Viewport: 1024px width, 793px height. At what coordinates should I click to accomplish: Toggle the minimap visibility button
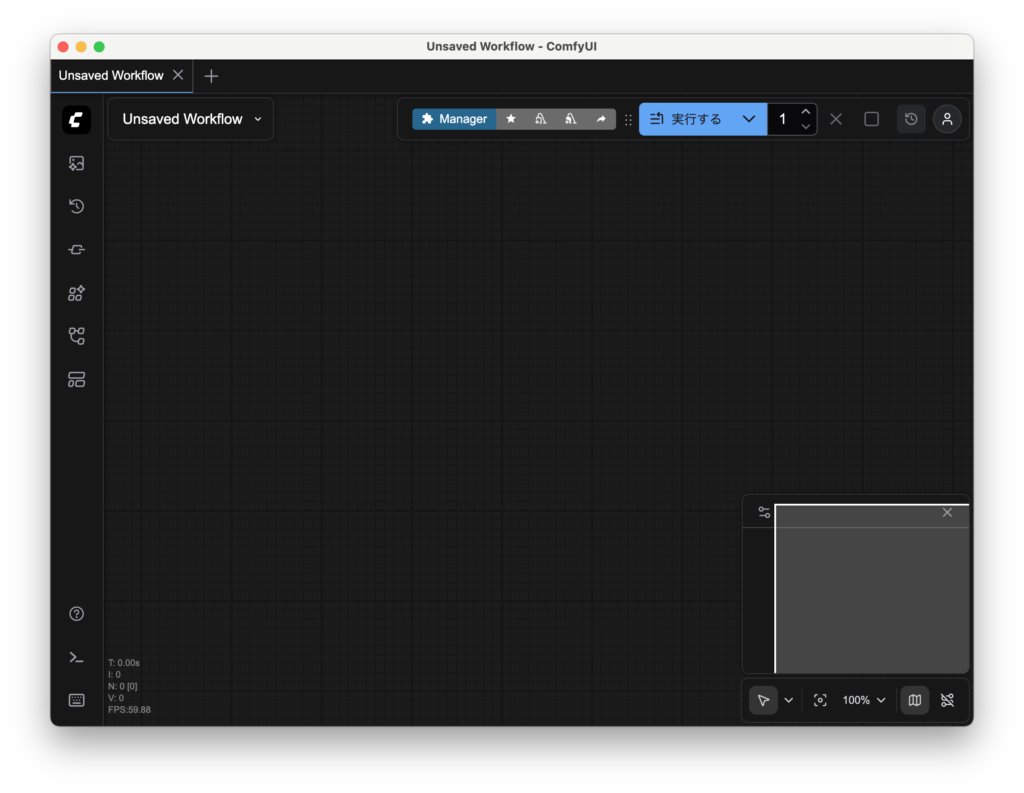[914, 700]
